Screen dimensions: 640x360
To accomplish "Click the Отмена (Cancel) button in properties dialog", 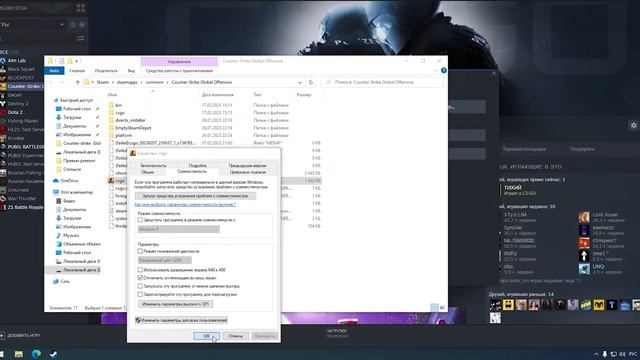I will coord(235,336).
